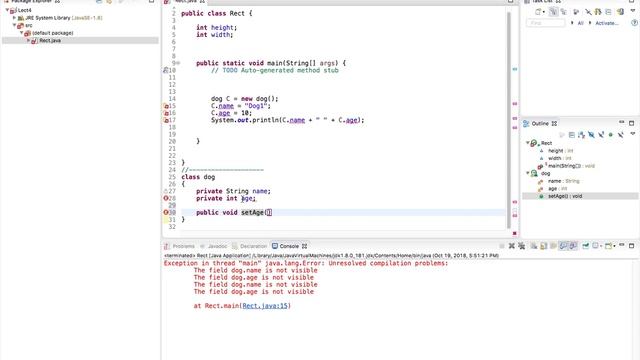
Task: Click the red overview ruler error square
Action: pos(514,233)
